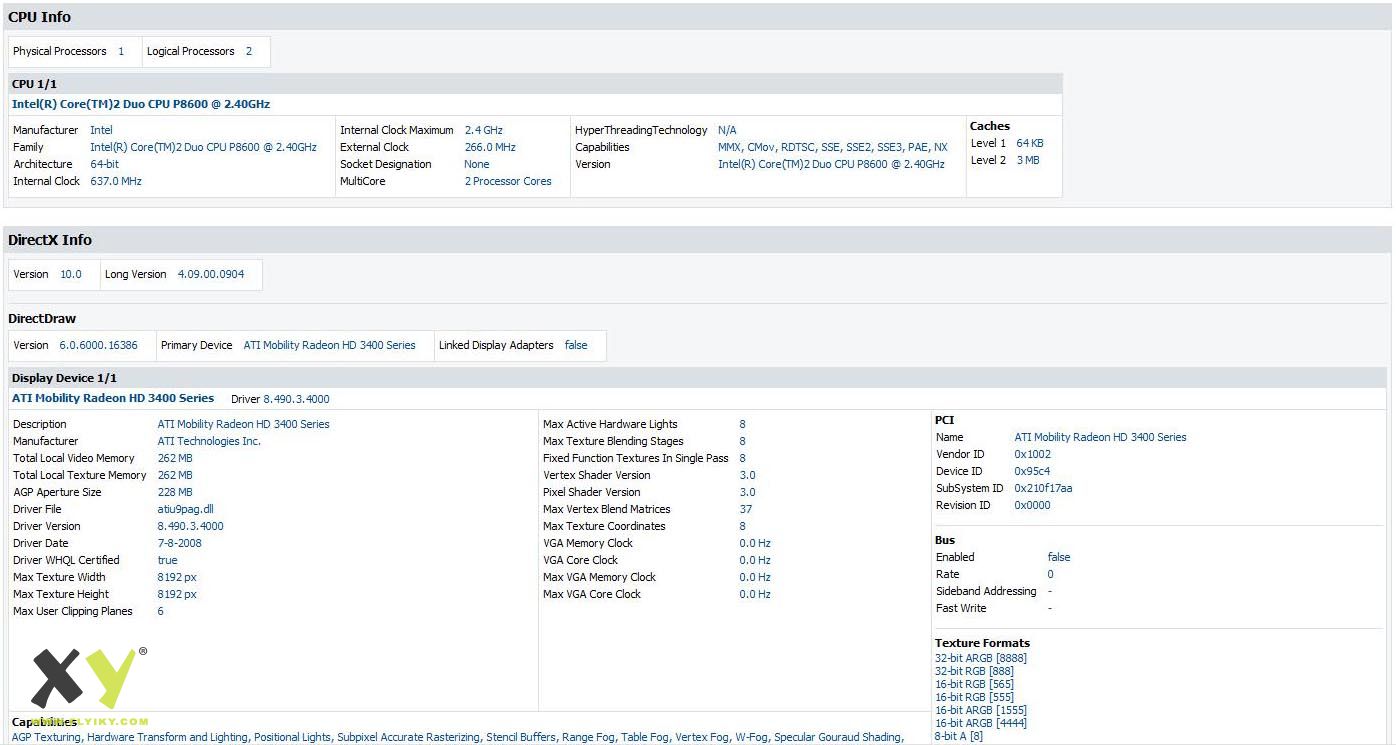Select the DirectX Version value 10.0

[x=71, y=274]
